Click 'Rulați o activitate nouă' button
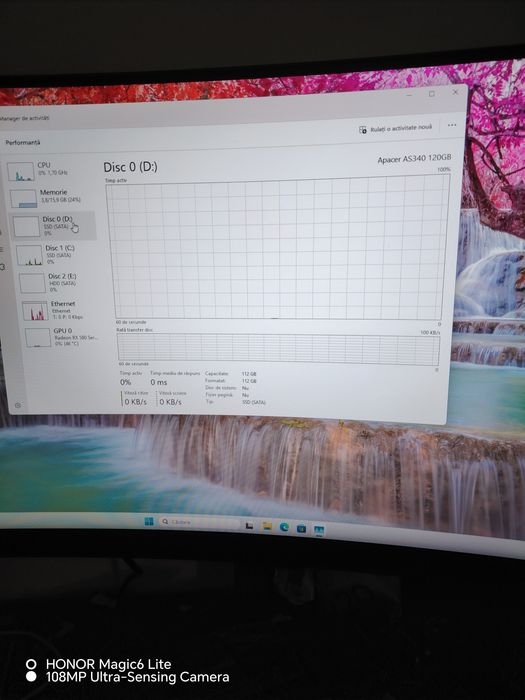 (396, 129)
